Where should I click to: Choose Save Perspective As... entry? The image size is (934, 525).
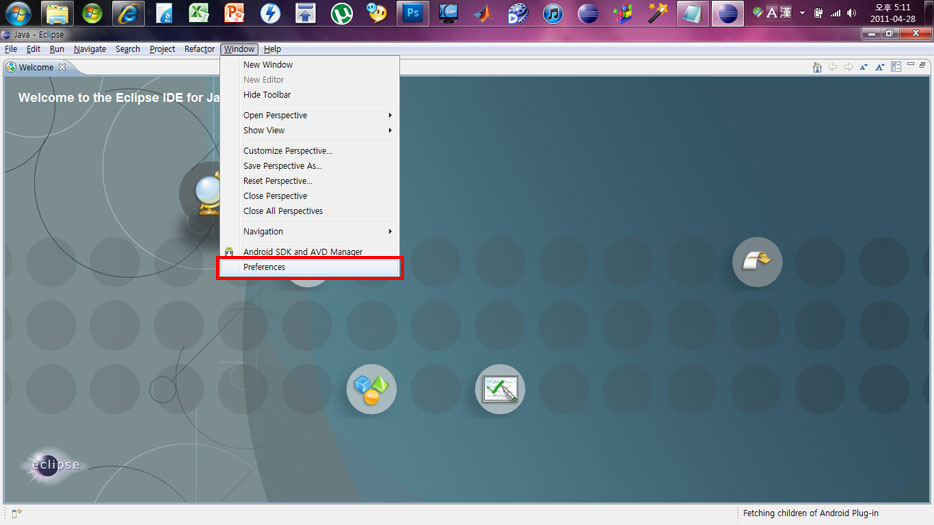(x=310, y=166)
